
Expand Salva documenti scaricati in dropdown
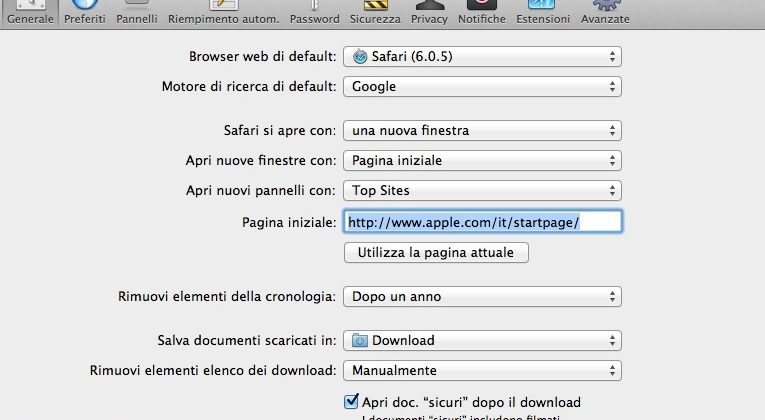pyautogui.click(x=482, y=340)
